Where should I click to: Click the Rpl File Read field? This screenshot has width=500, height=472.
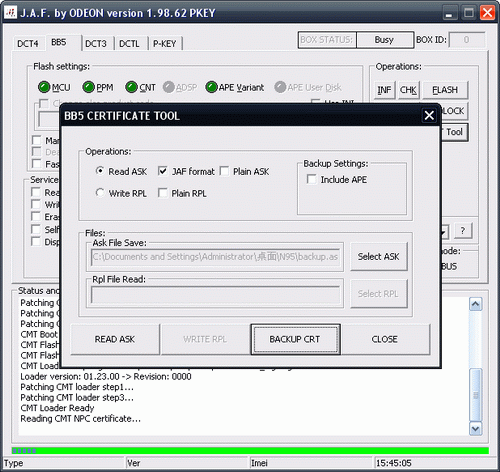(215, 294)
